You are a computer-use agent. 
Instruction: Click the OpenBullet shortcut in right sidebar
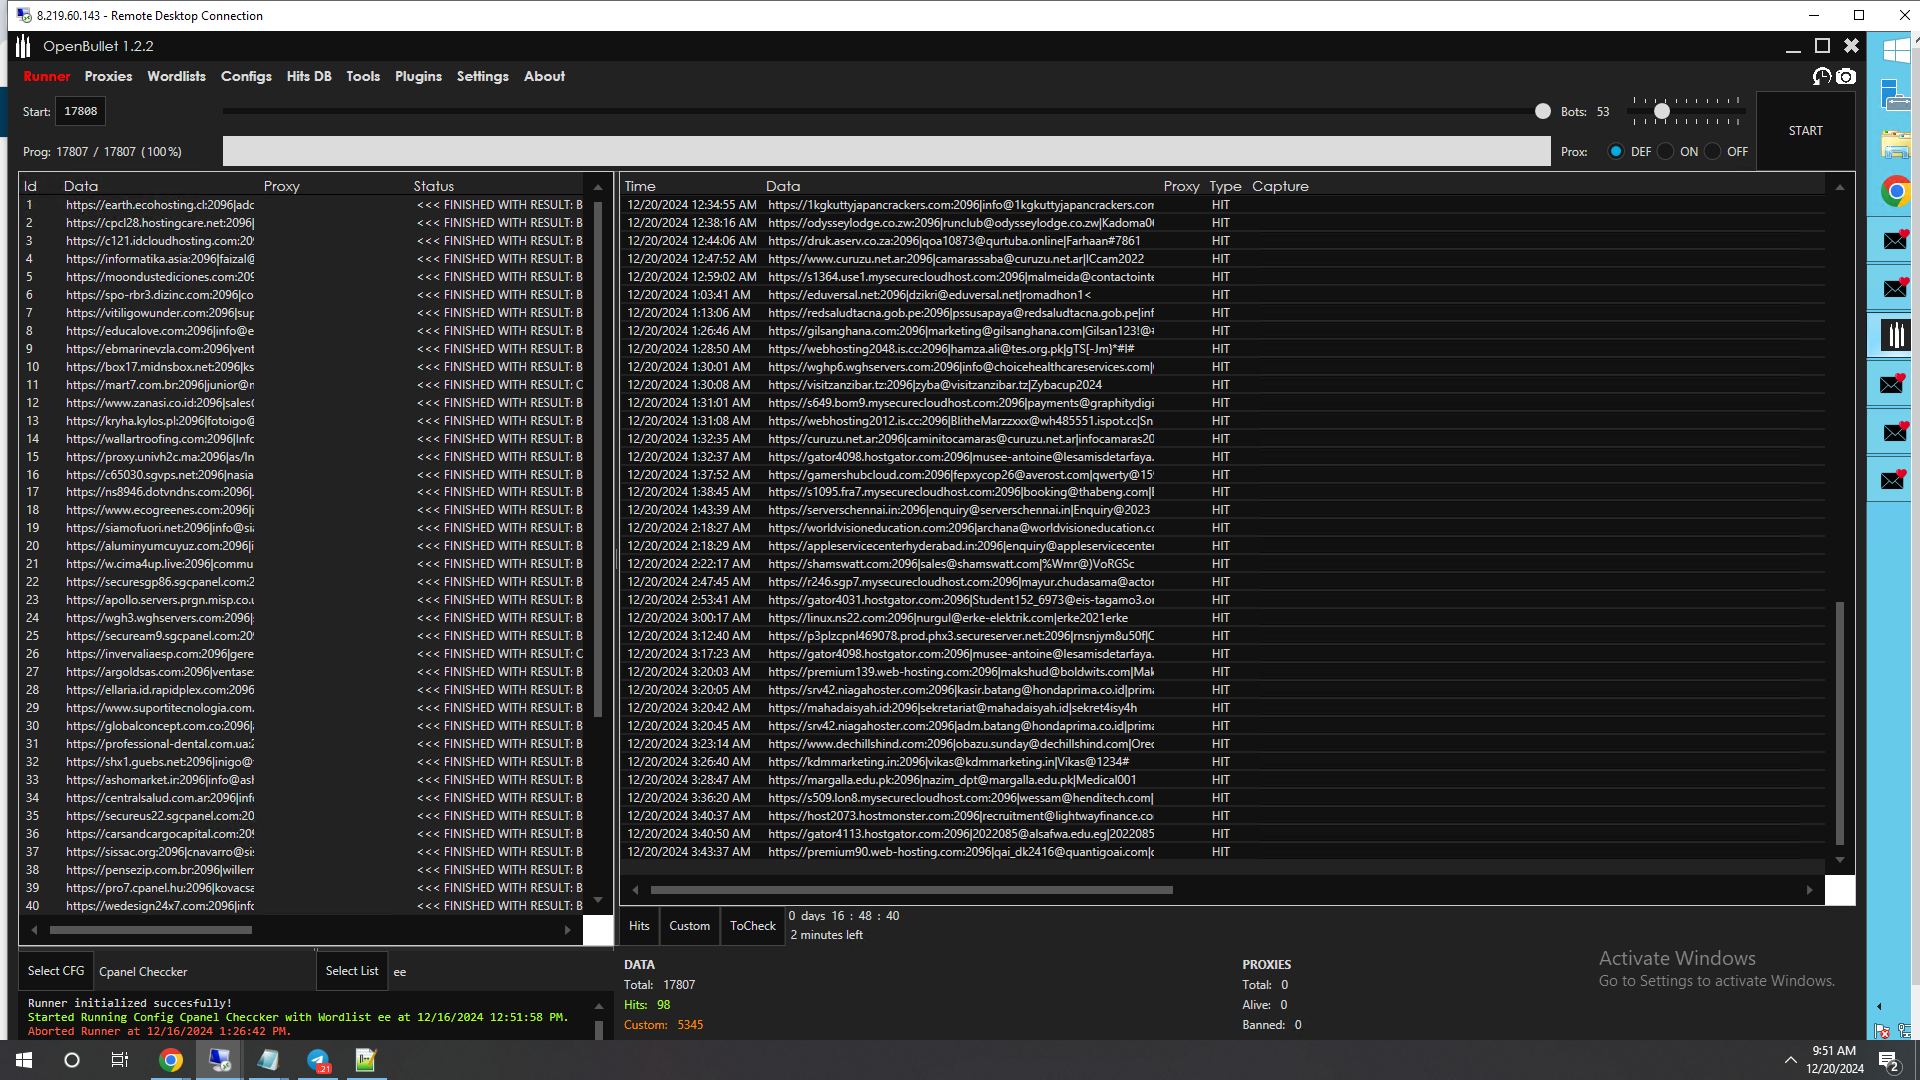click(1894, 335)
